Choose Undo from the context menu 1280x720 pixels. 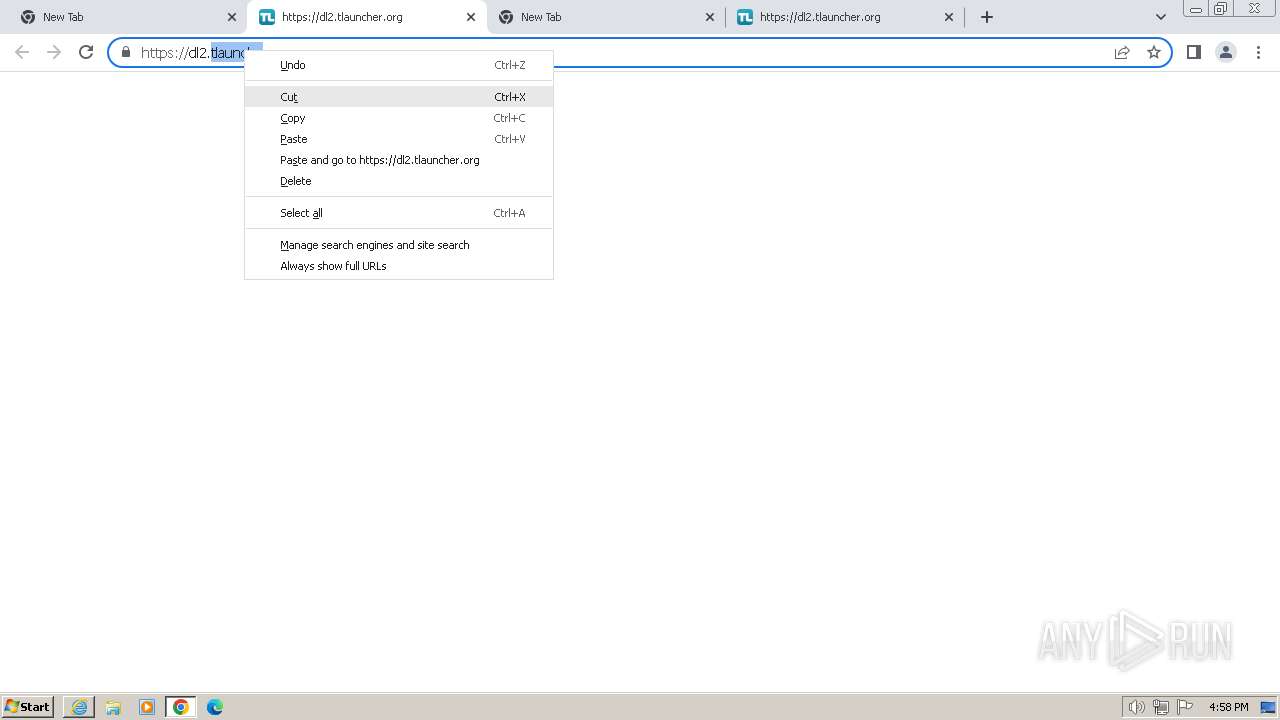coord(399,65)
